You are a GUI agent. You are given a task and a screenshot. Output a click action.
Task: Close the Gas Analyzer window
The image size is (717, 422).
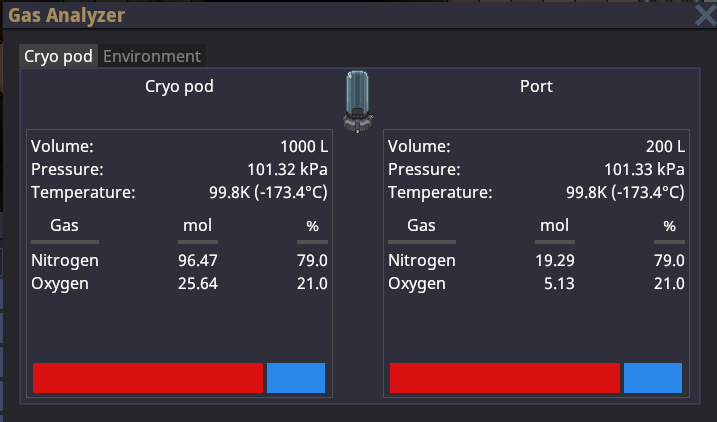[x=705, y=15]
